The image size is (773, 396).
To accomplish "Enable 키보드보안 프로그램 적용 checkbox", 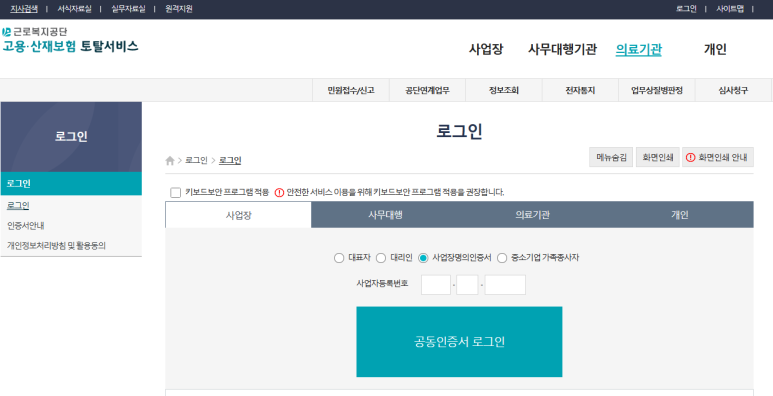I will (176, 192).
